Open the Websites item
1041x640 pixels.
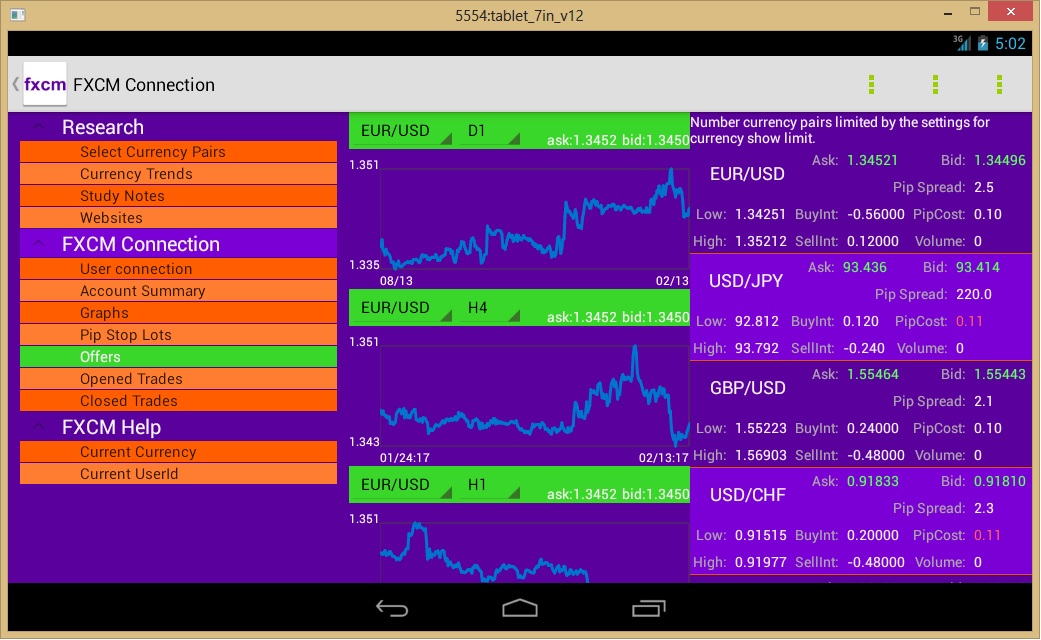click(x=179, y=218)
